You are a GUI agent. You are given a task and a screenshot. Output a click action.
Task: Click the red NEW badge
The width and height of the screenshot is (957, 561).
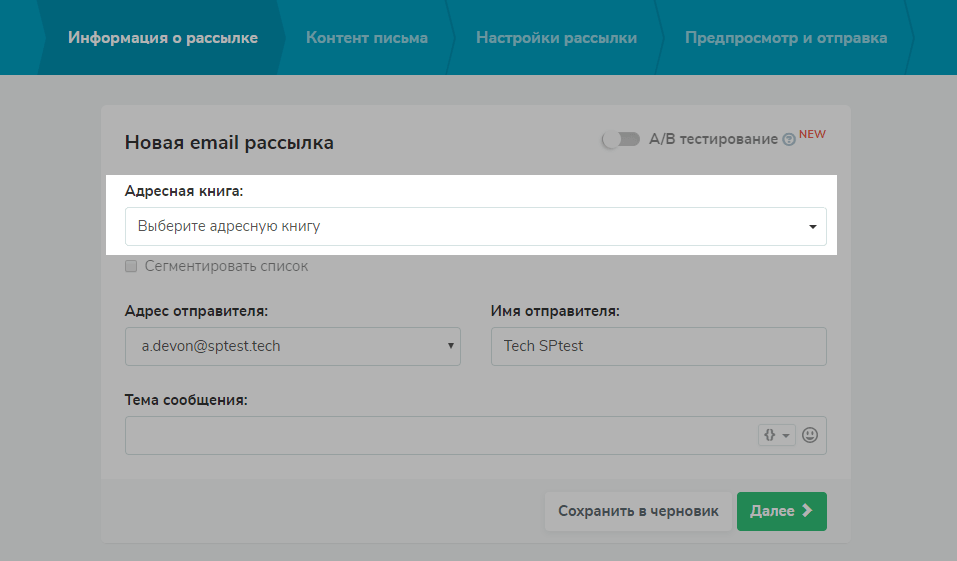(812, 135)
